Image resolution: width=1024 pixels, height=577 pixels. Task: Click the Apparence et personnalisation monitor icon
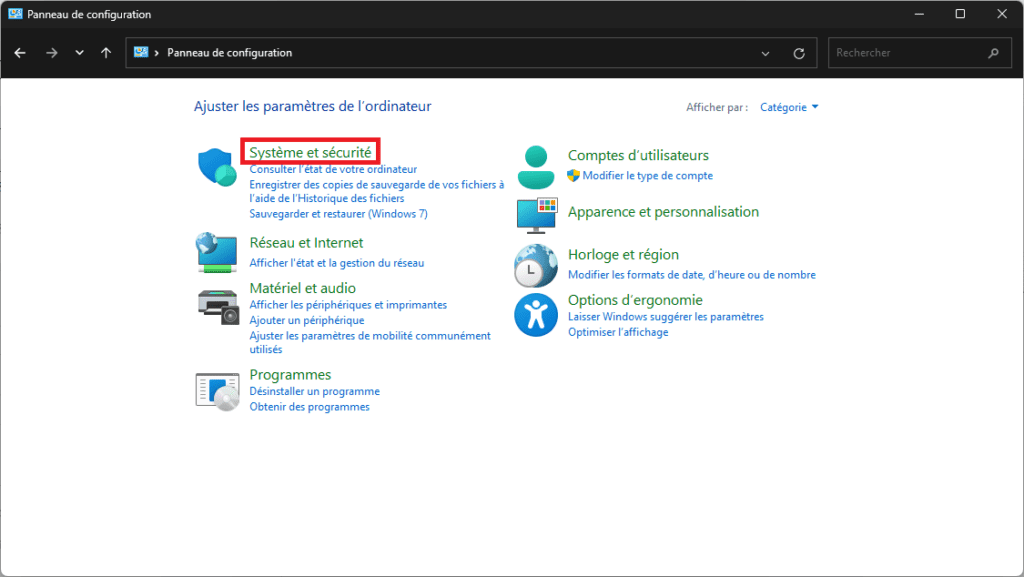tap(536, 215)
